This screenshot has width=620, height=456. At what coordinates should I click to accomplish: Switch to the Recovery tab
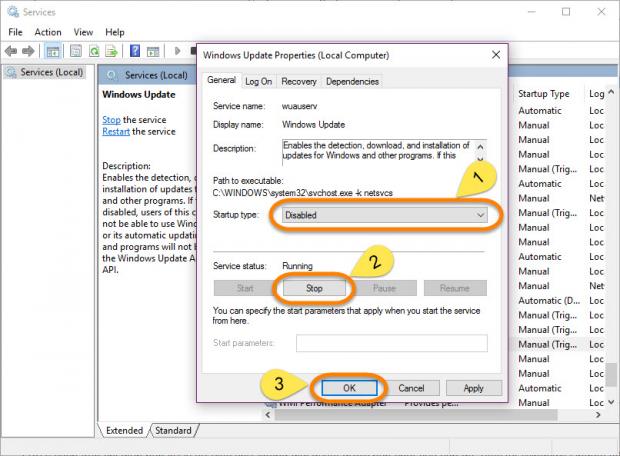[299, 81]
